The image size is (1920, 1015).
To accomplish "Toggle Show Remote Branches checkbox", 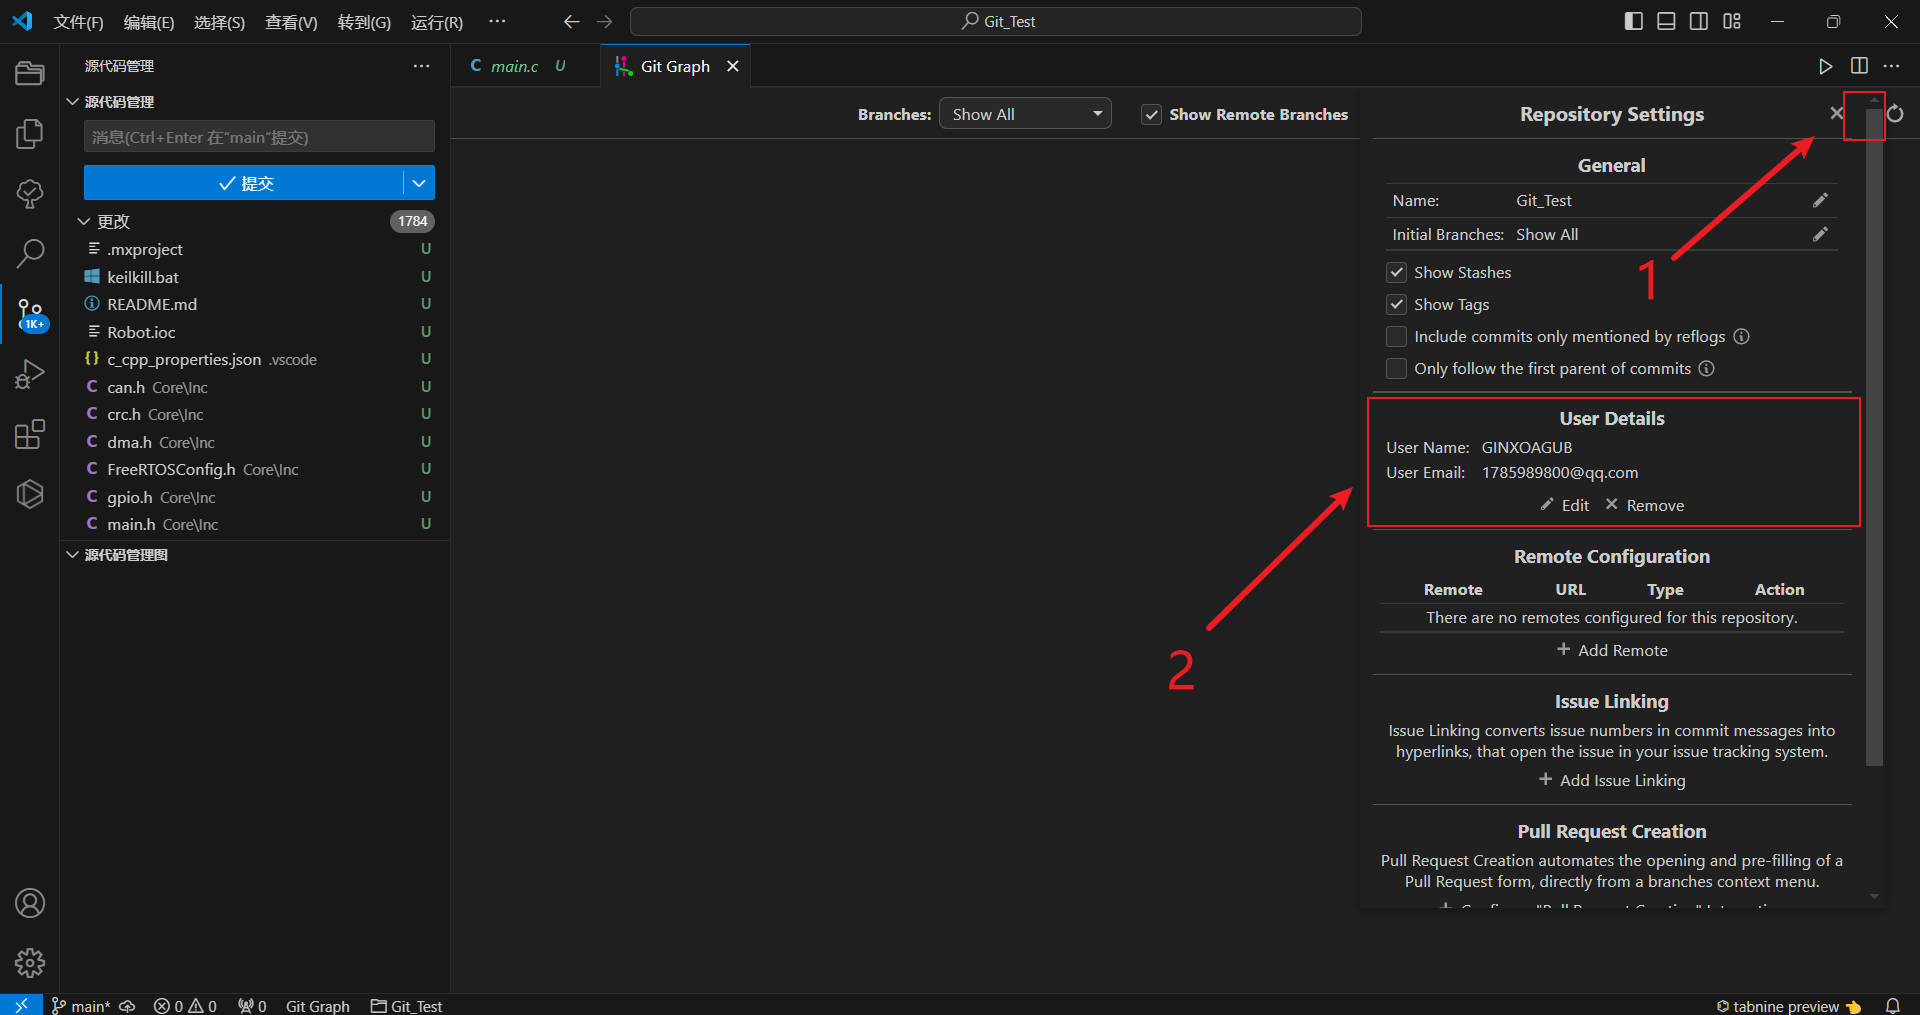I will [x=1152, y=115].
